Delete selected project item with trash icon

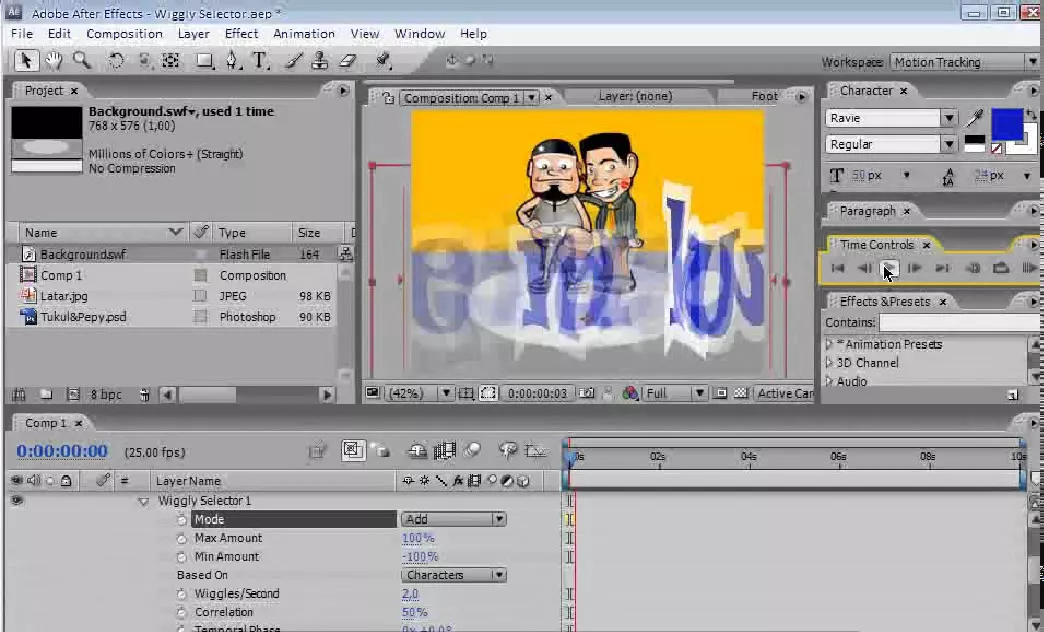coord(144,394)
